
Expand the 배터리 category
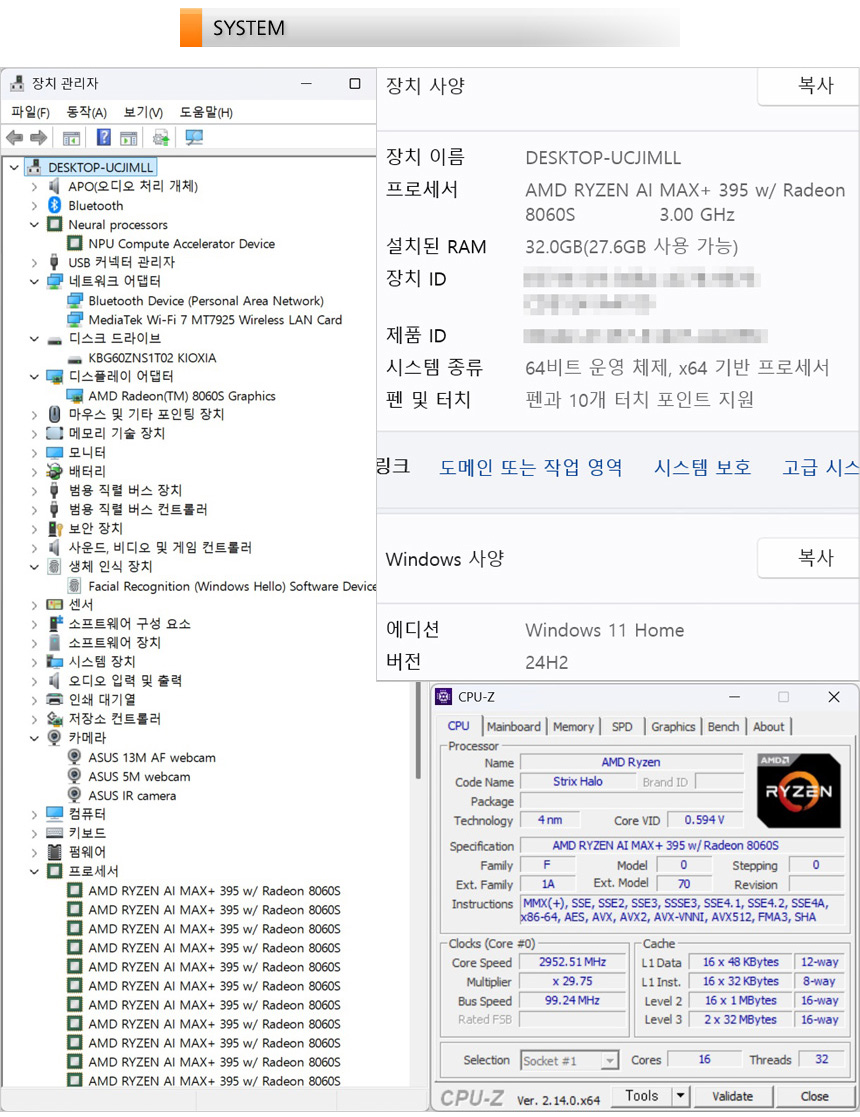coord(35,472)
